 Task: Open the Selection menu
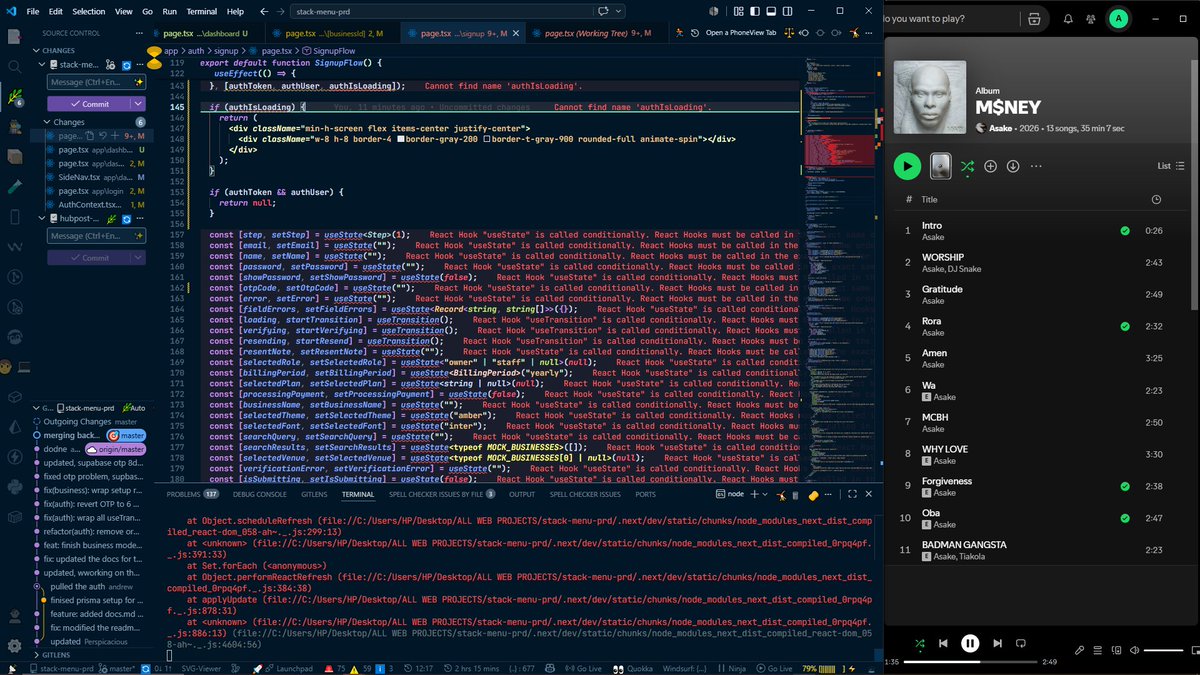tap(88, 11)
